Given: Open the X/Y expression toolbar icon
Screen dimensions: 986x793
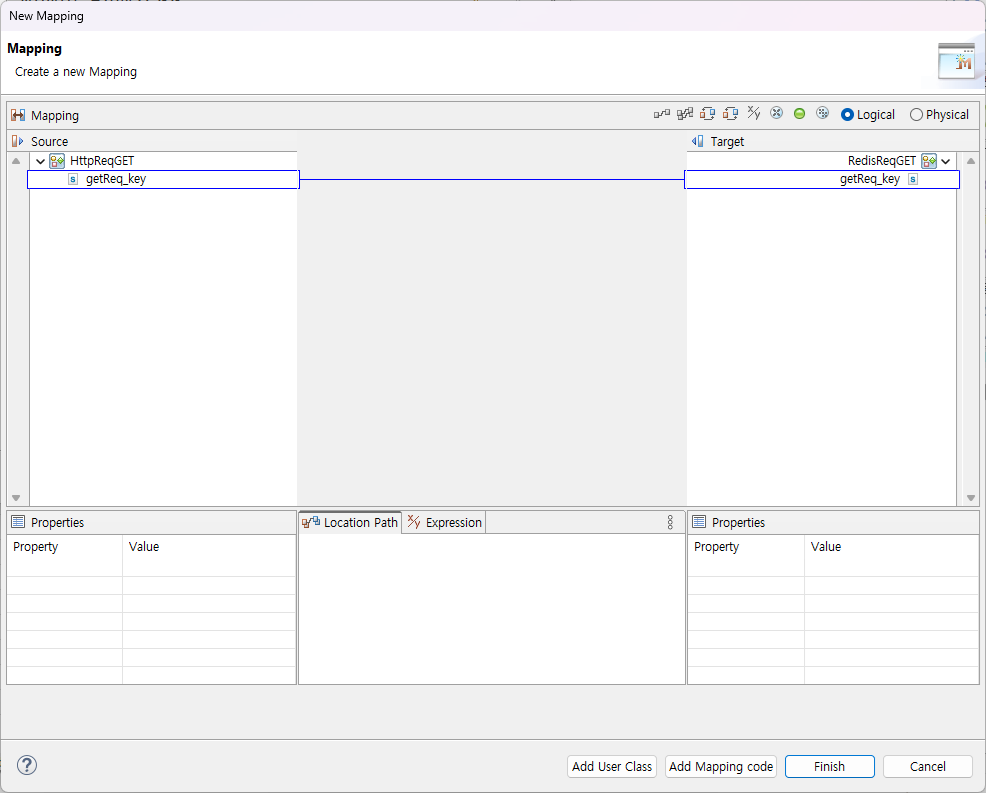Looking at the screenshot, I should point(753,114).
